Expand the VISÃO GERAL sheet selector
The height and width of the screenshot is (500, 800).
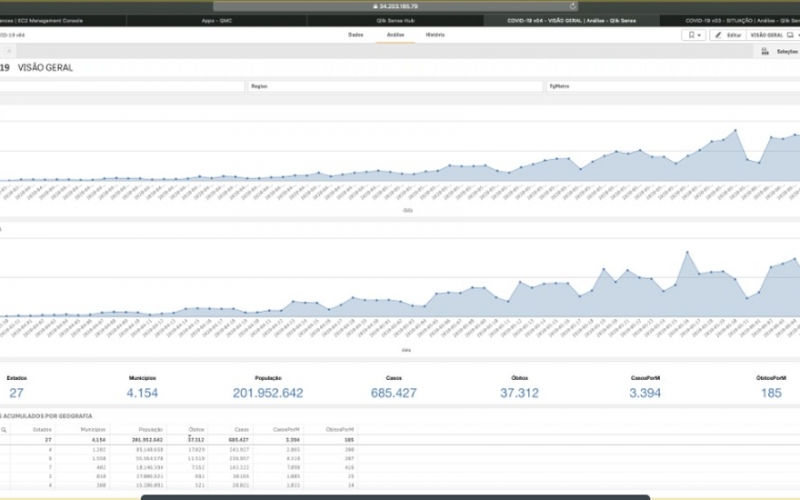click(773, 34)
